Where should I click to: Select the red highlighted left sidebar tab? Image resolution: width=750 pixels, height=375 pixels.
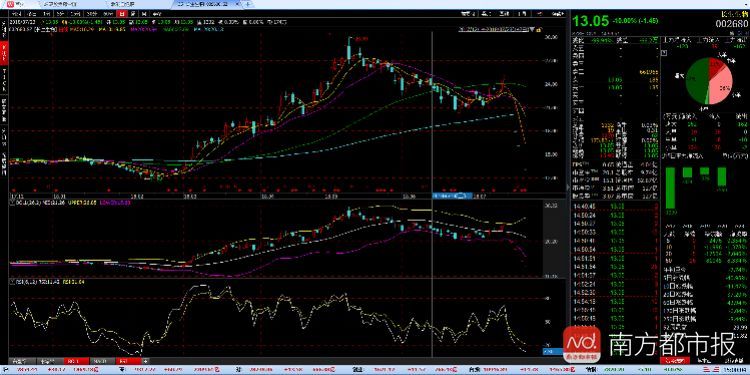pyautogui.click(x=4, y=53)
